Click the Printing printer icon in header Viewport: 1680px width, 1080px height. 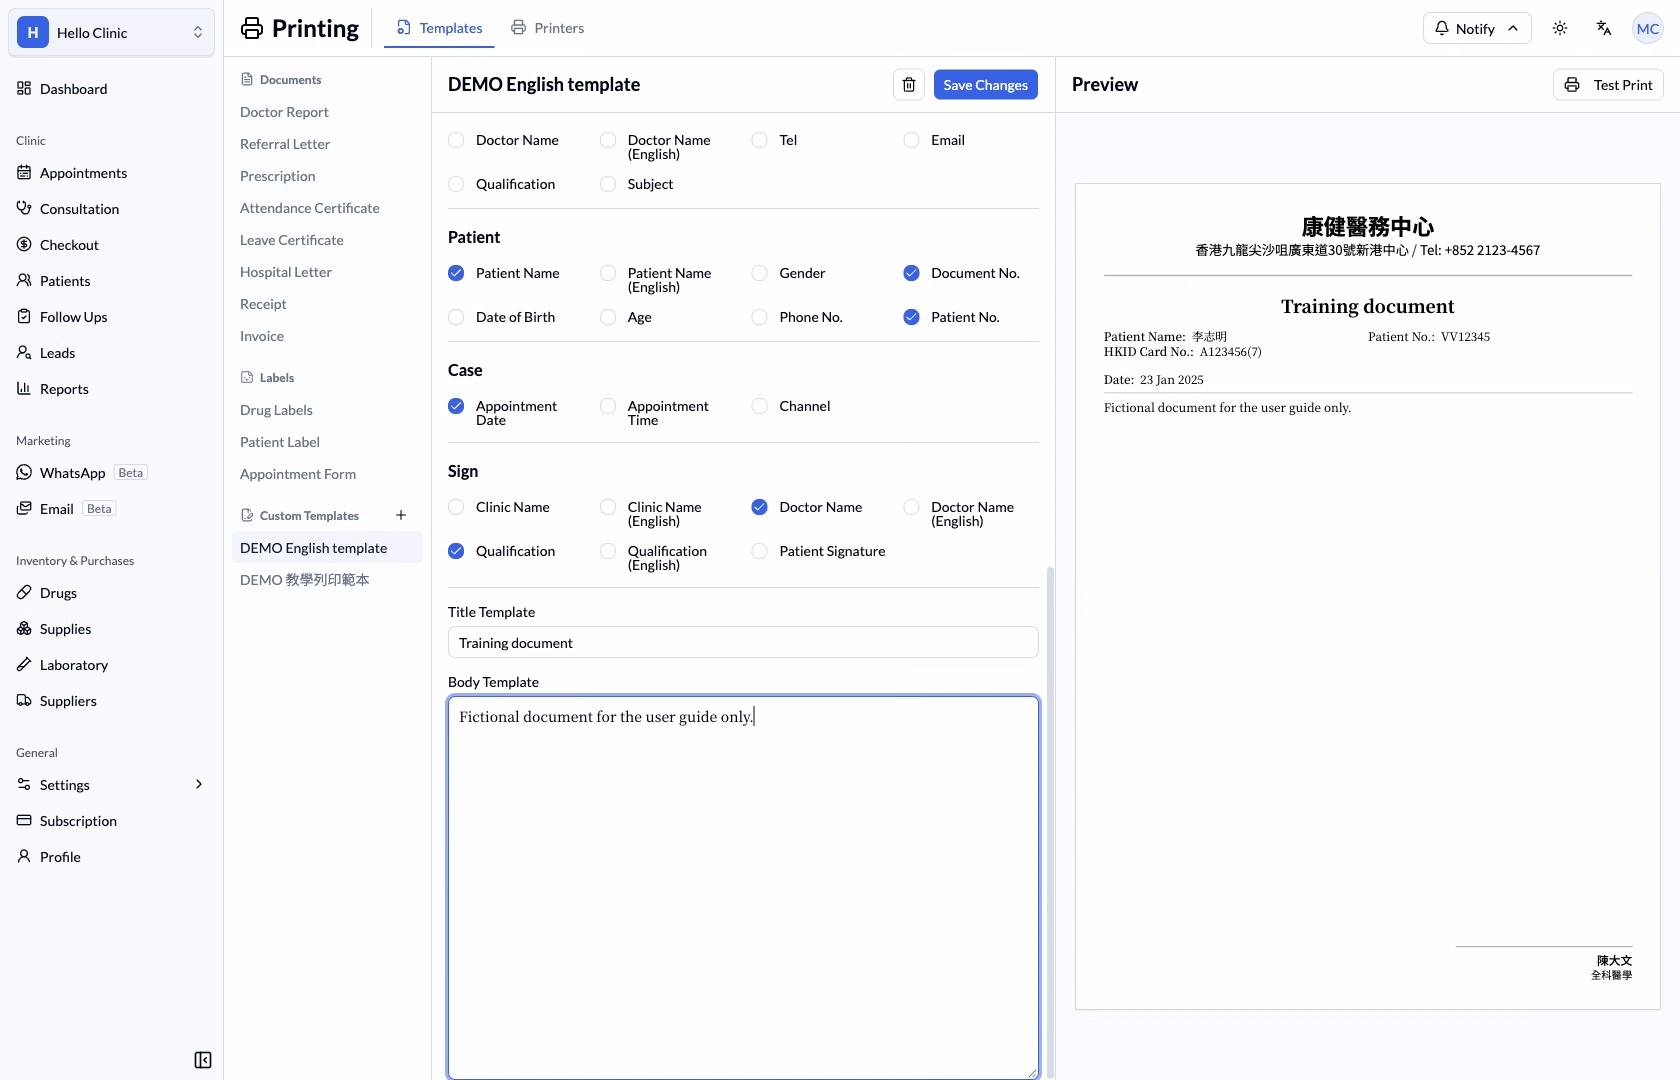[252, 28]
